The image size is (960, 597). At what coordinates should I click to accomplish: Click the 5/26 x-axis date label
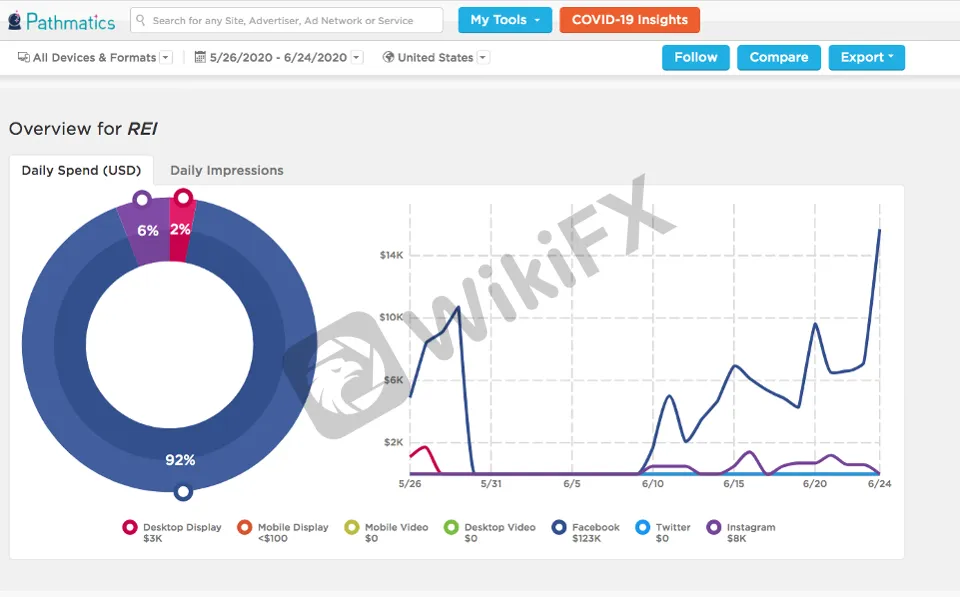point(410,484)
